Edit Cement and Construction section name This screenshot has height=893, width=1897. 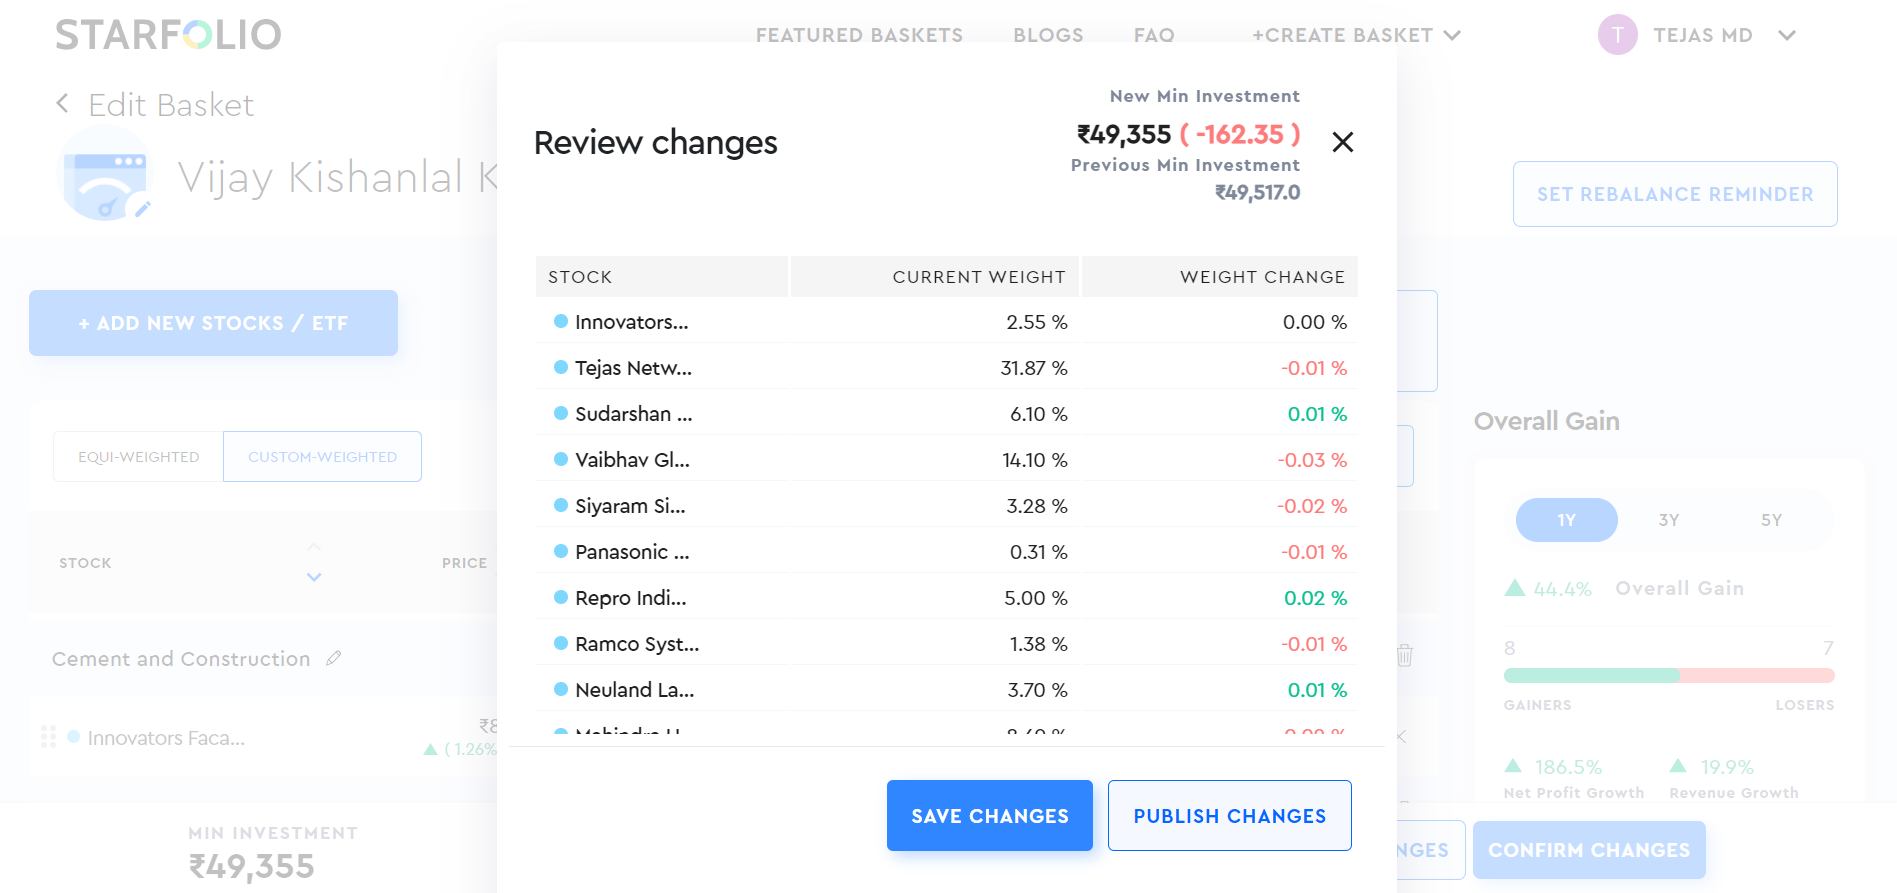click(334, 658)
